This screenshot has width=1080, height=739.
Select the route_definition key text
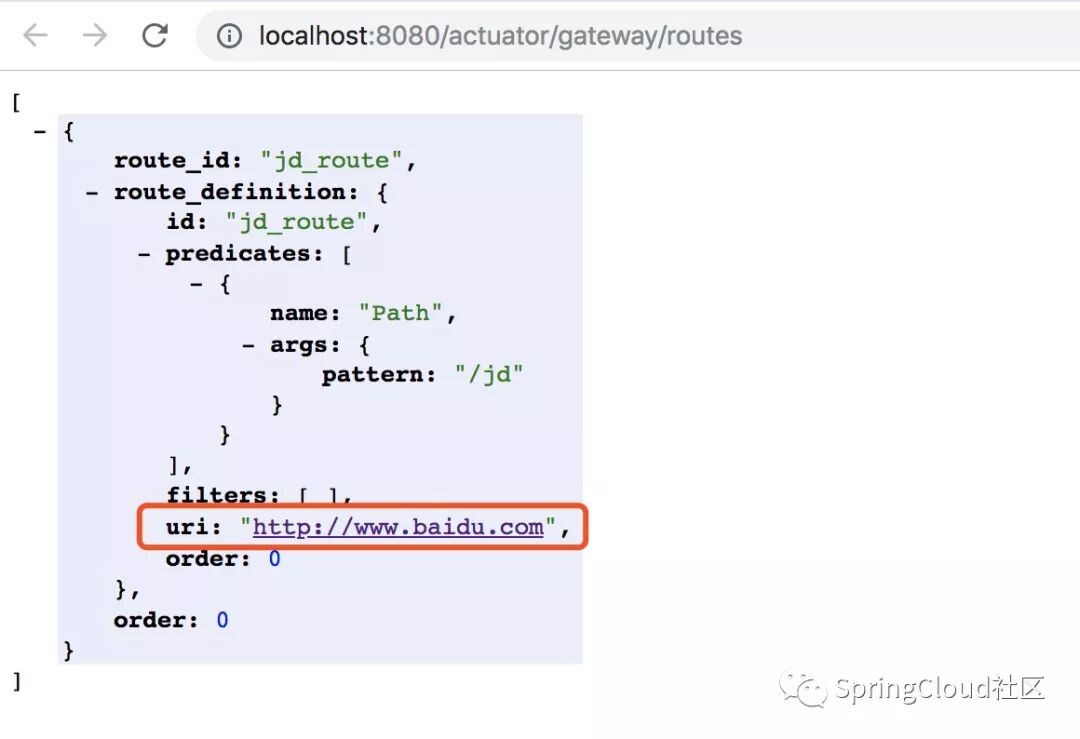pos(229,191)
